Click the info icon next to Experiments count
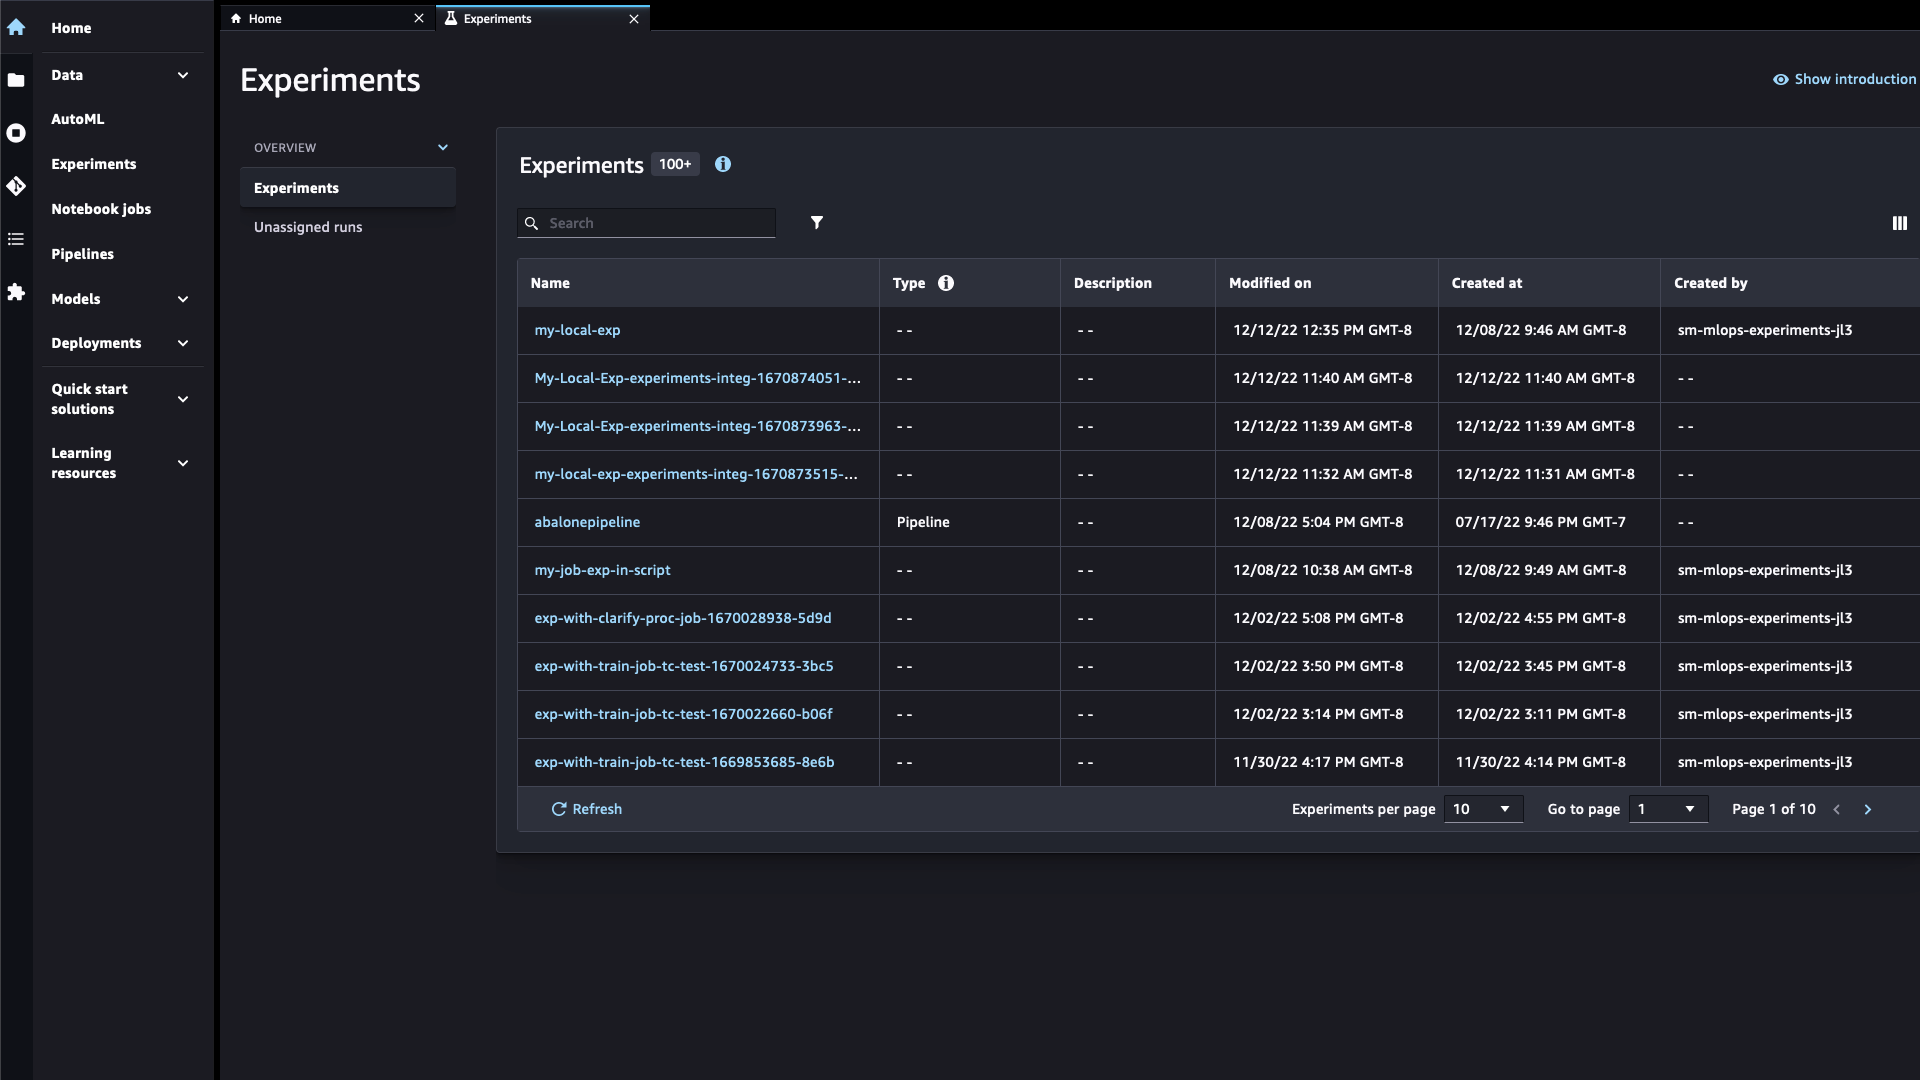This screenshot has width=1920, height=1080. (x=723, y=164)
